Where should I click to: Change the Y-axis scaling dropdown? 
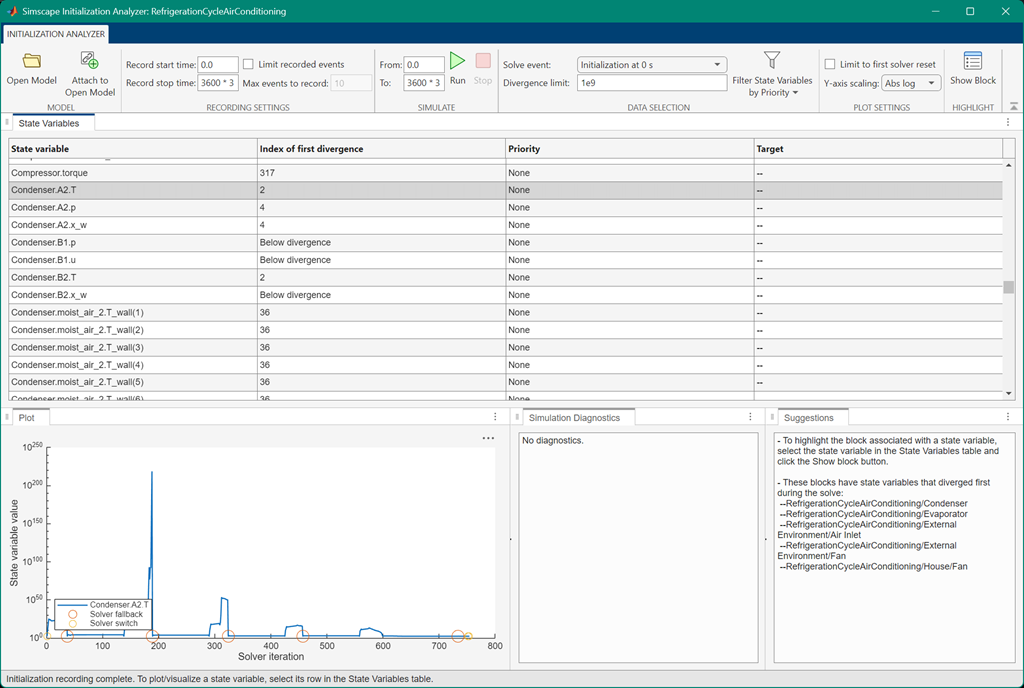point(911,83)
